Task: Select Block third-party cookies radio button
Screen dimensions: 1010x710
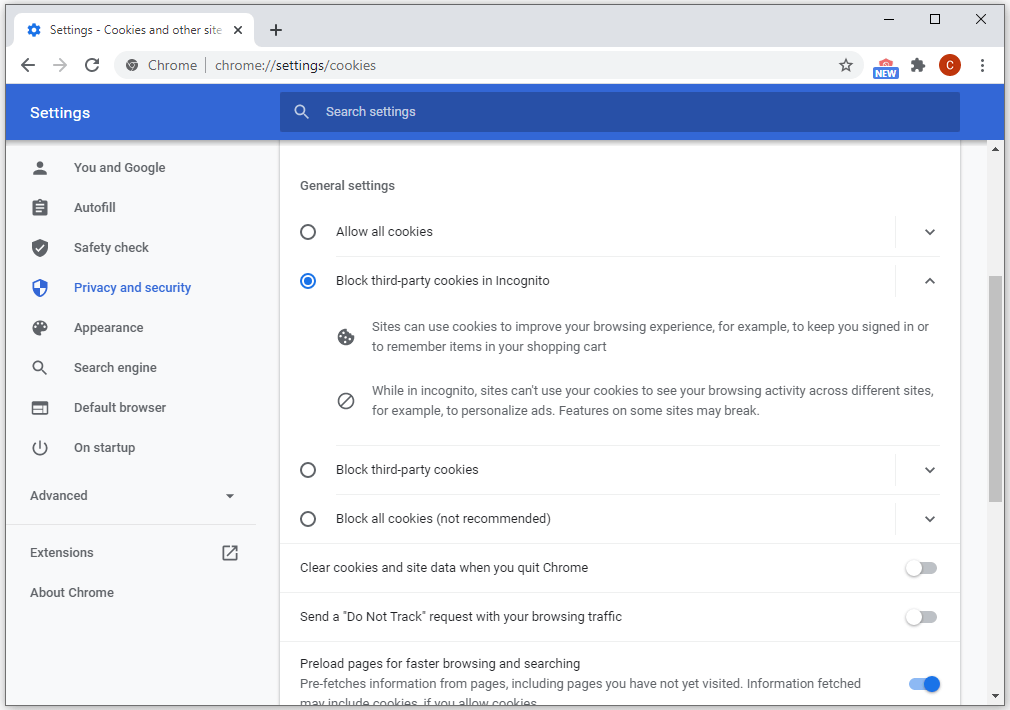Action: 308,470
